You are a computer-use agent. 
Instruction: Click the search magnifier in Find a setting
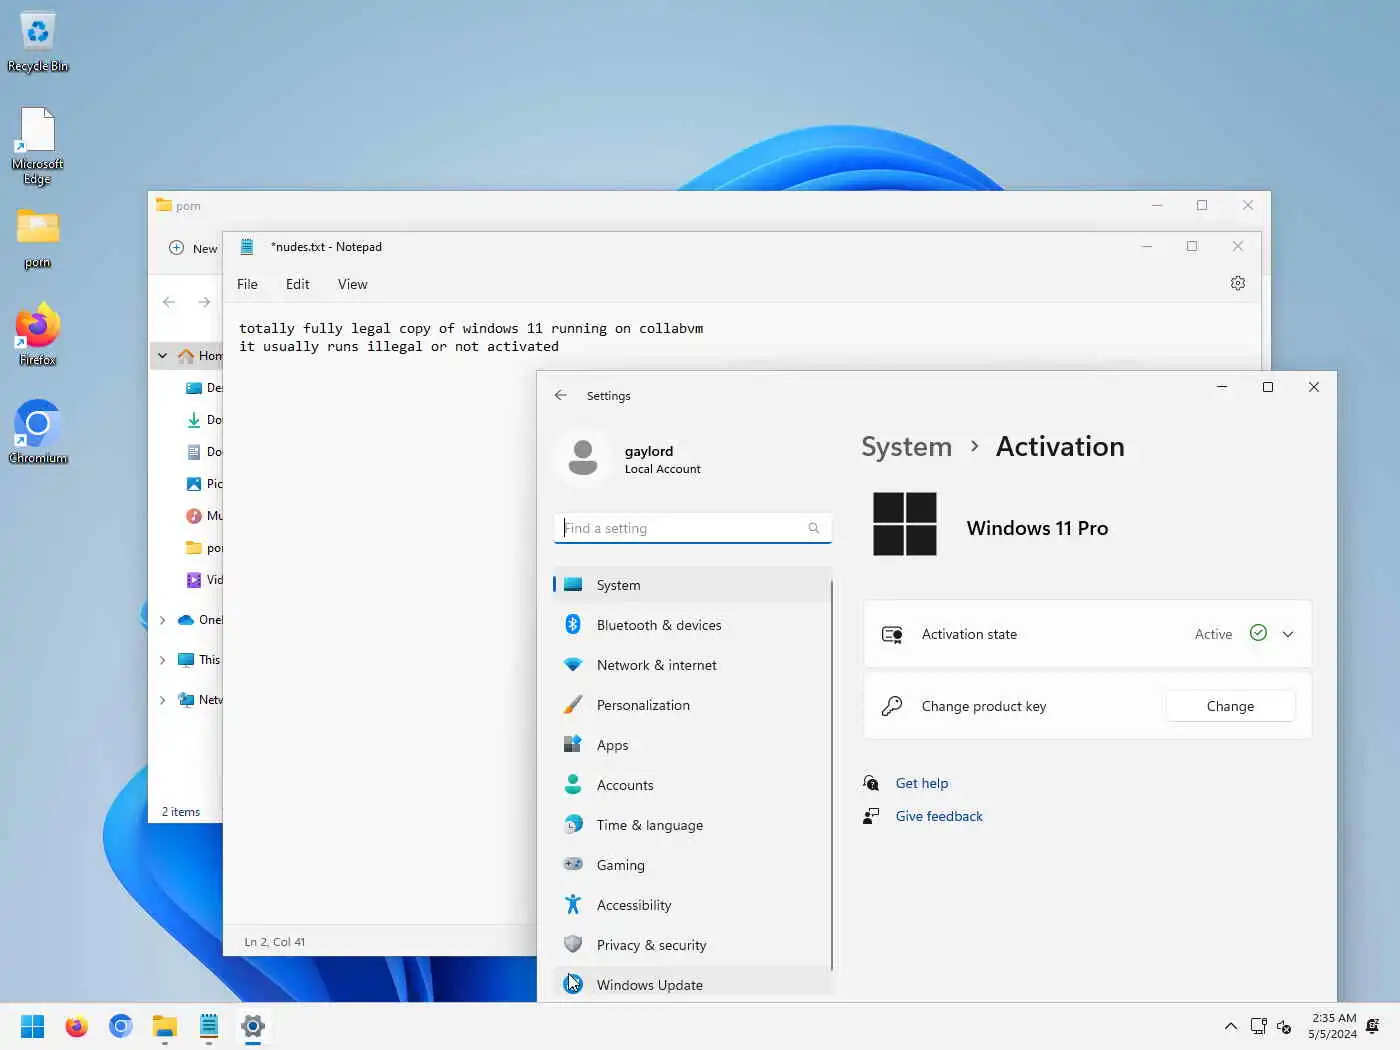[x=814, y=528]
